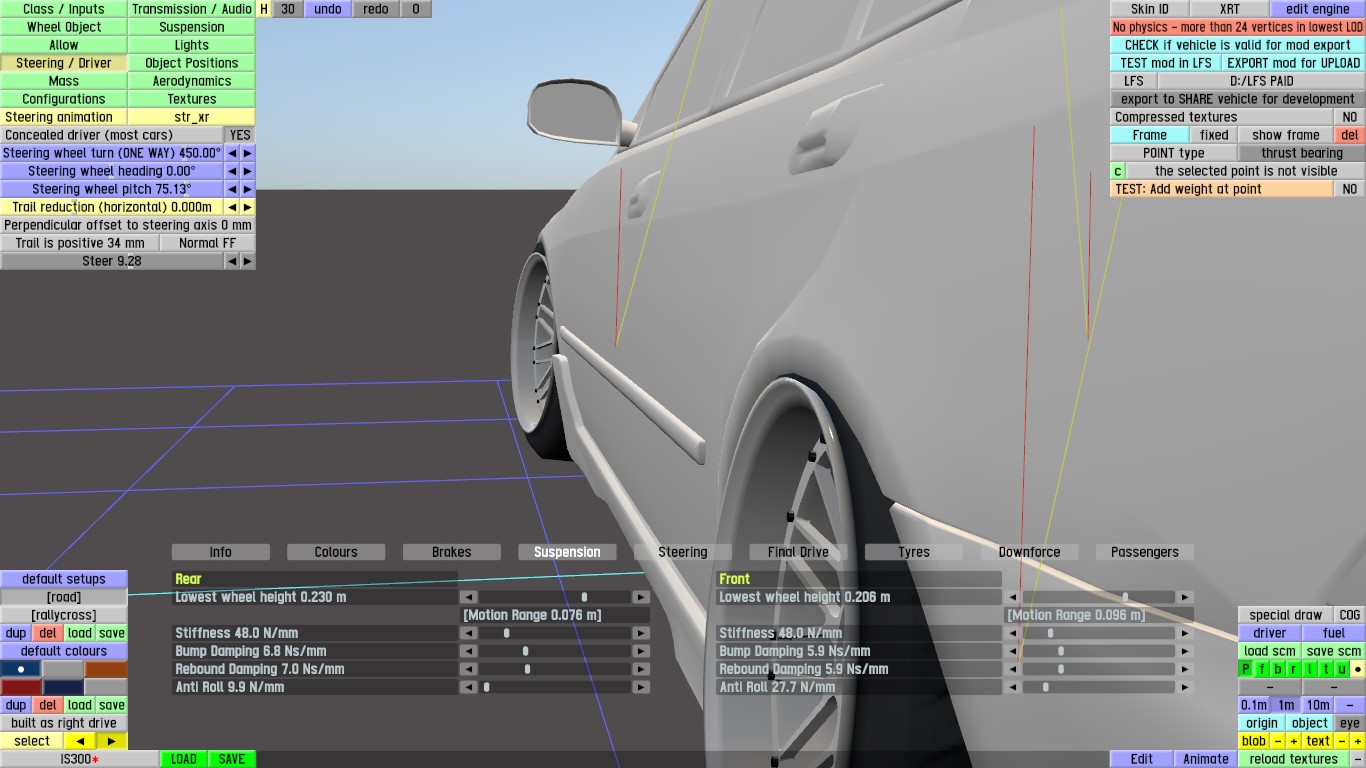1366x768 pixels.
Task: Click the Animate mode button
Action: pyautogui.click(x=1206, y=759)
